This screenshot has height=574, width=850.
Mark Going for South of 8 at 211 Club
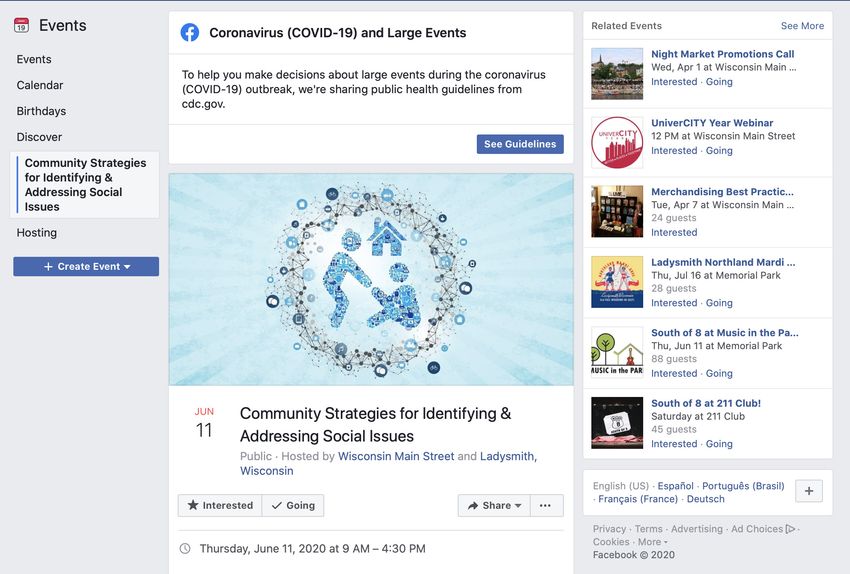tap(719, 444)
